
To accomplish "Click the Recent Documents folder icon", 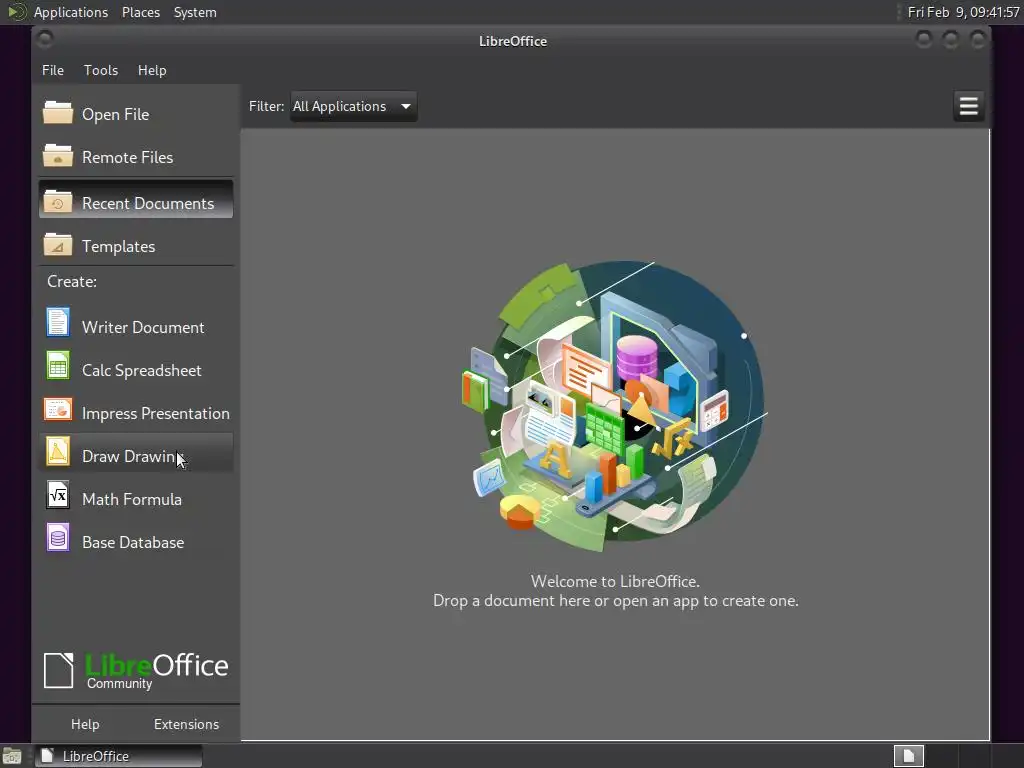I will coord(57,202).
